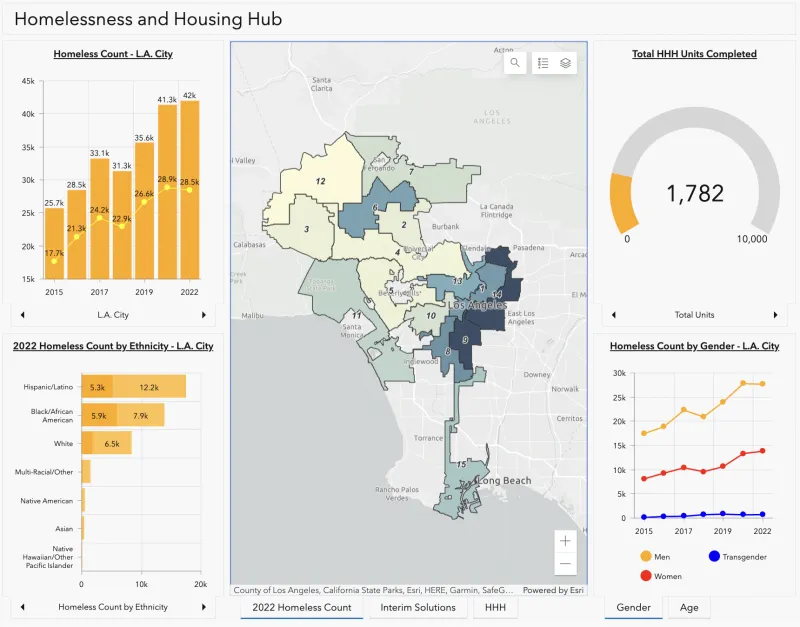The image size is (800, 627).
Task: Open the map layers icon
Action: pyautogui.click(x=565, y=63)
